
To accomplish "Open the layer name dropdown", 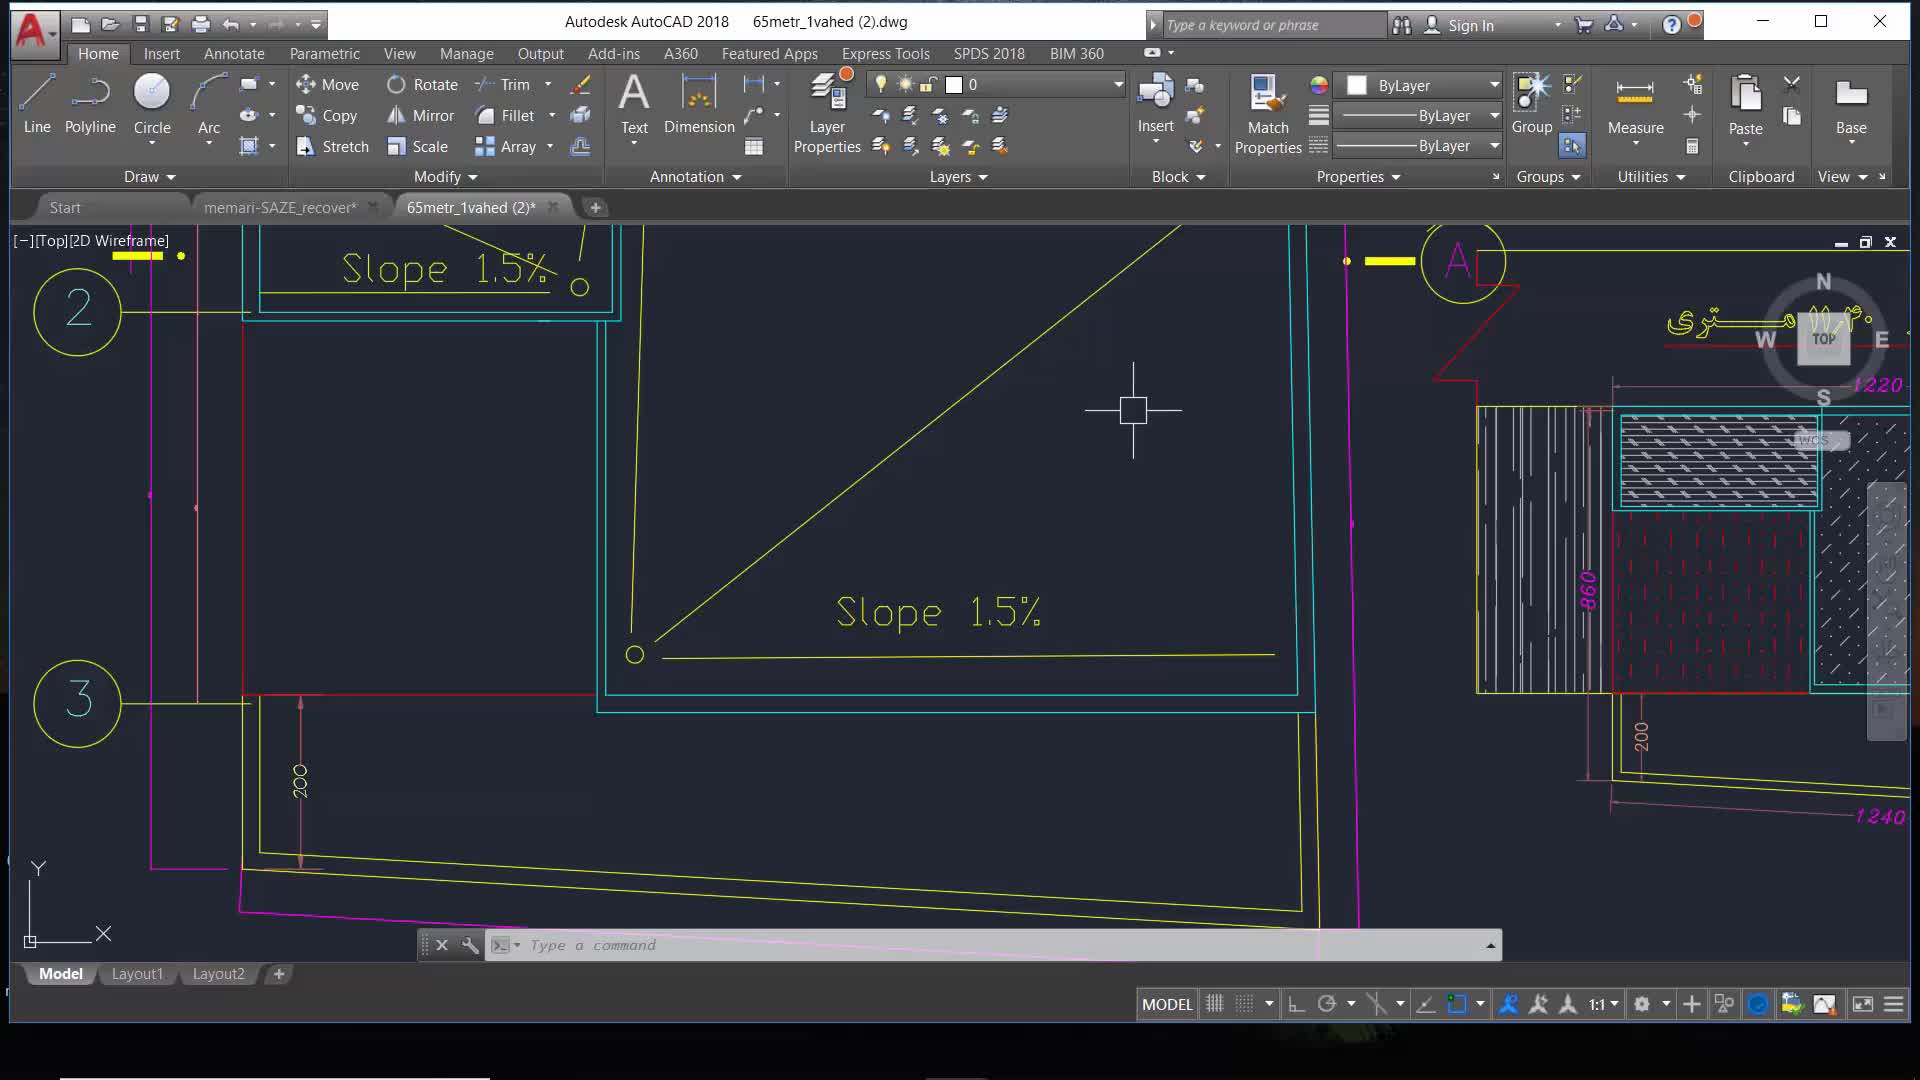I will click(1118, 85).
